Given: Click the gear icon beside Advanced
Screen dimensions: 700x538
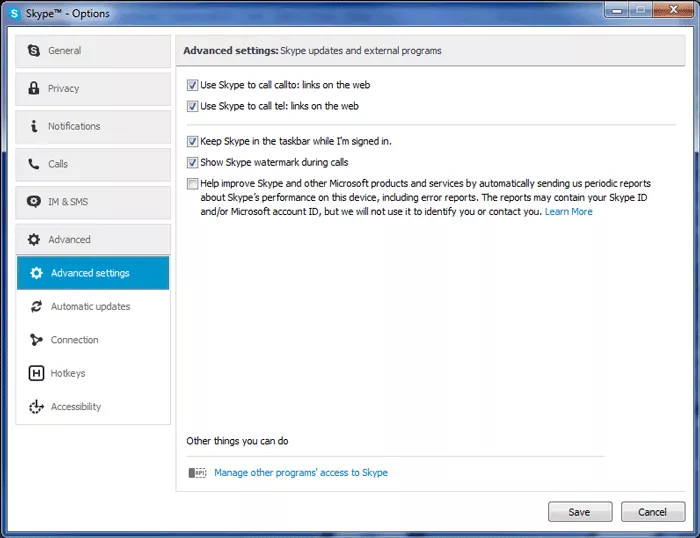Looking at the screenshot, I should coord(33,239).
